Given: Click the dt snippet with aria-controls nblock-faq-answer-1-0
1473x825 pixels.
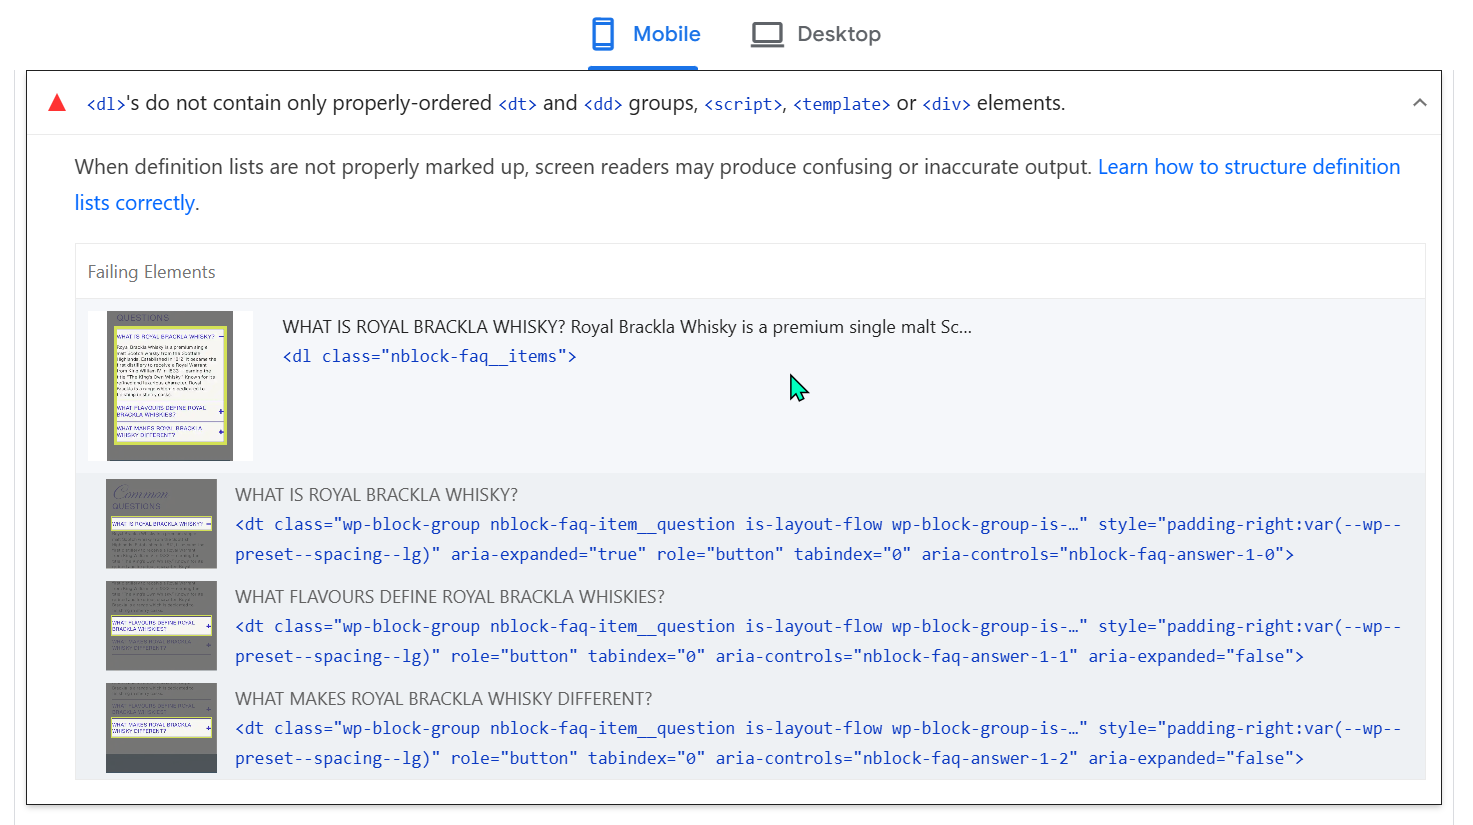Looking at the screenshot, I should pos(818,539).
